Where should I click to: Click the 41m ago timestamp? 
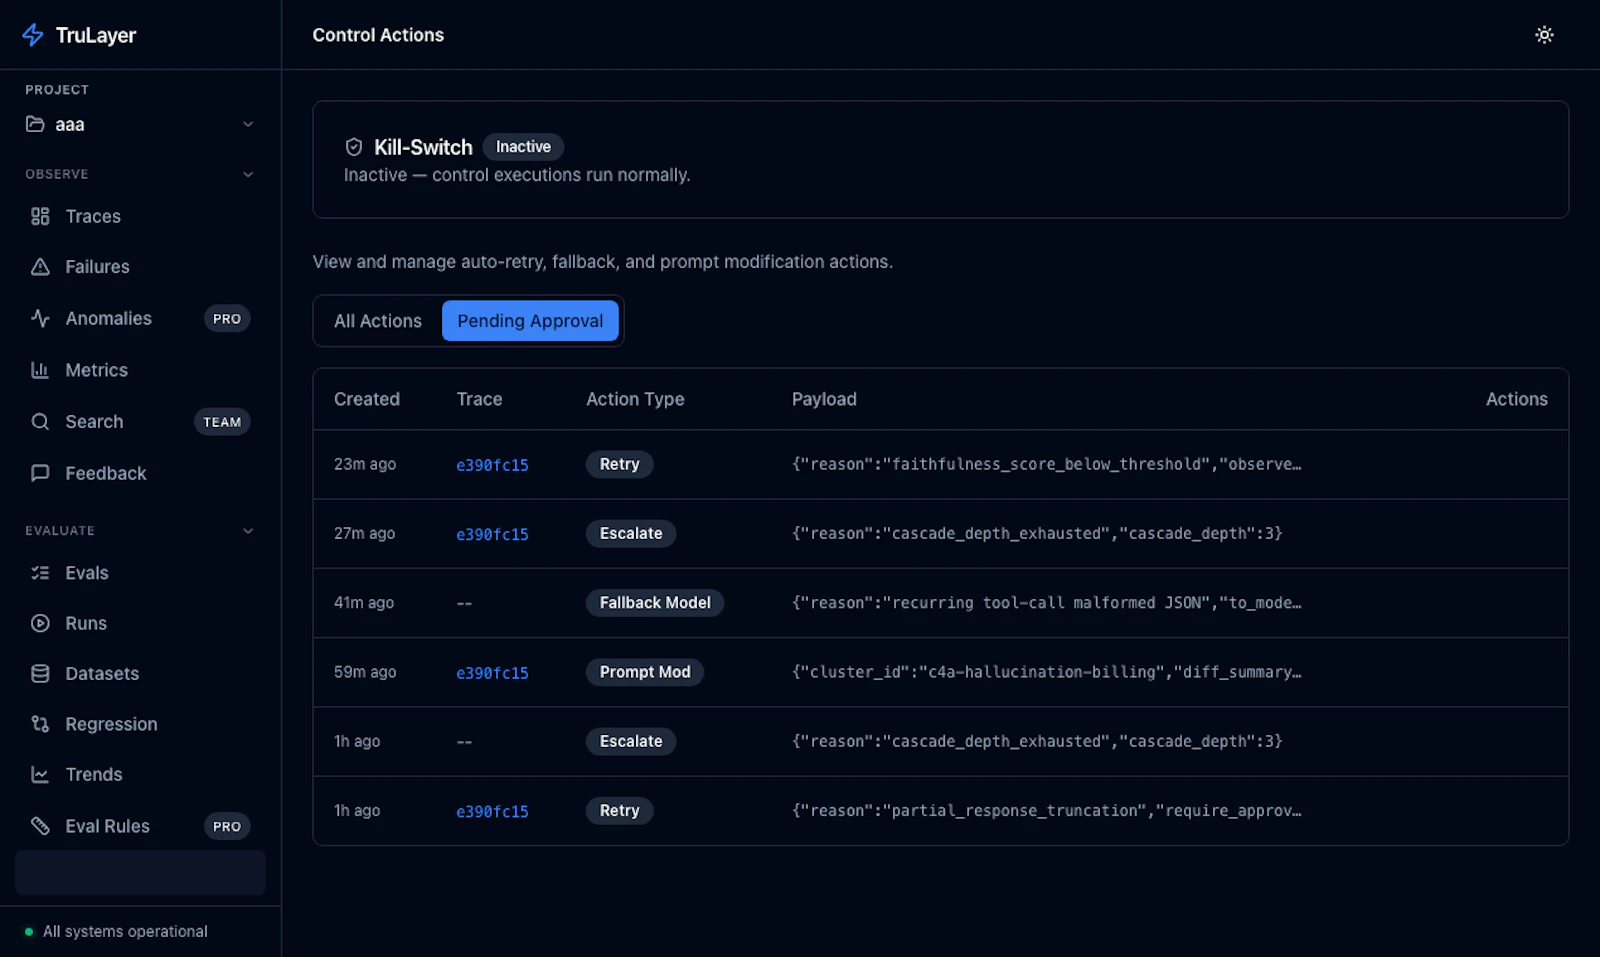click(x=364, y=603)
